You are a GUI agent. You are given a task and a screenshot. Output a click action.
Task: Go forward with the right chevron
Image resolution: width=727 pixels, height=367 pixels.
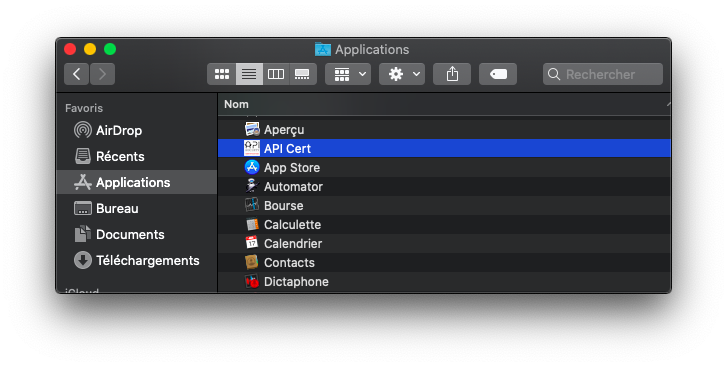click(x=102, y=74)
